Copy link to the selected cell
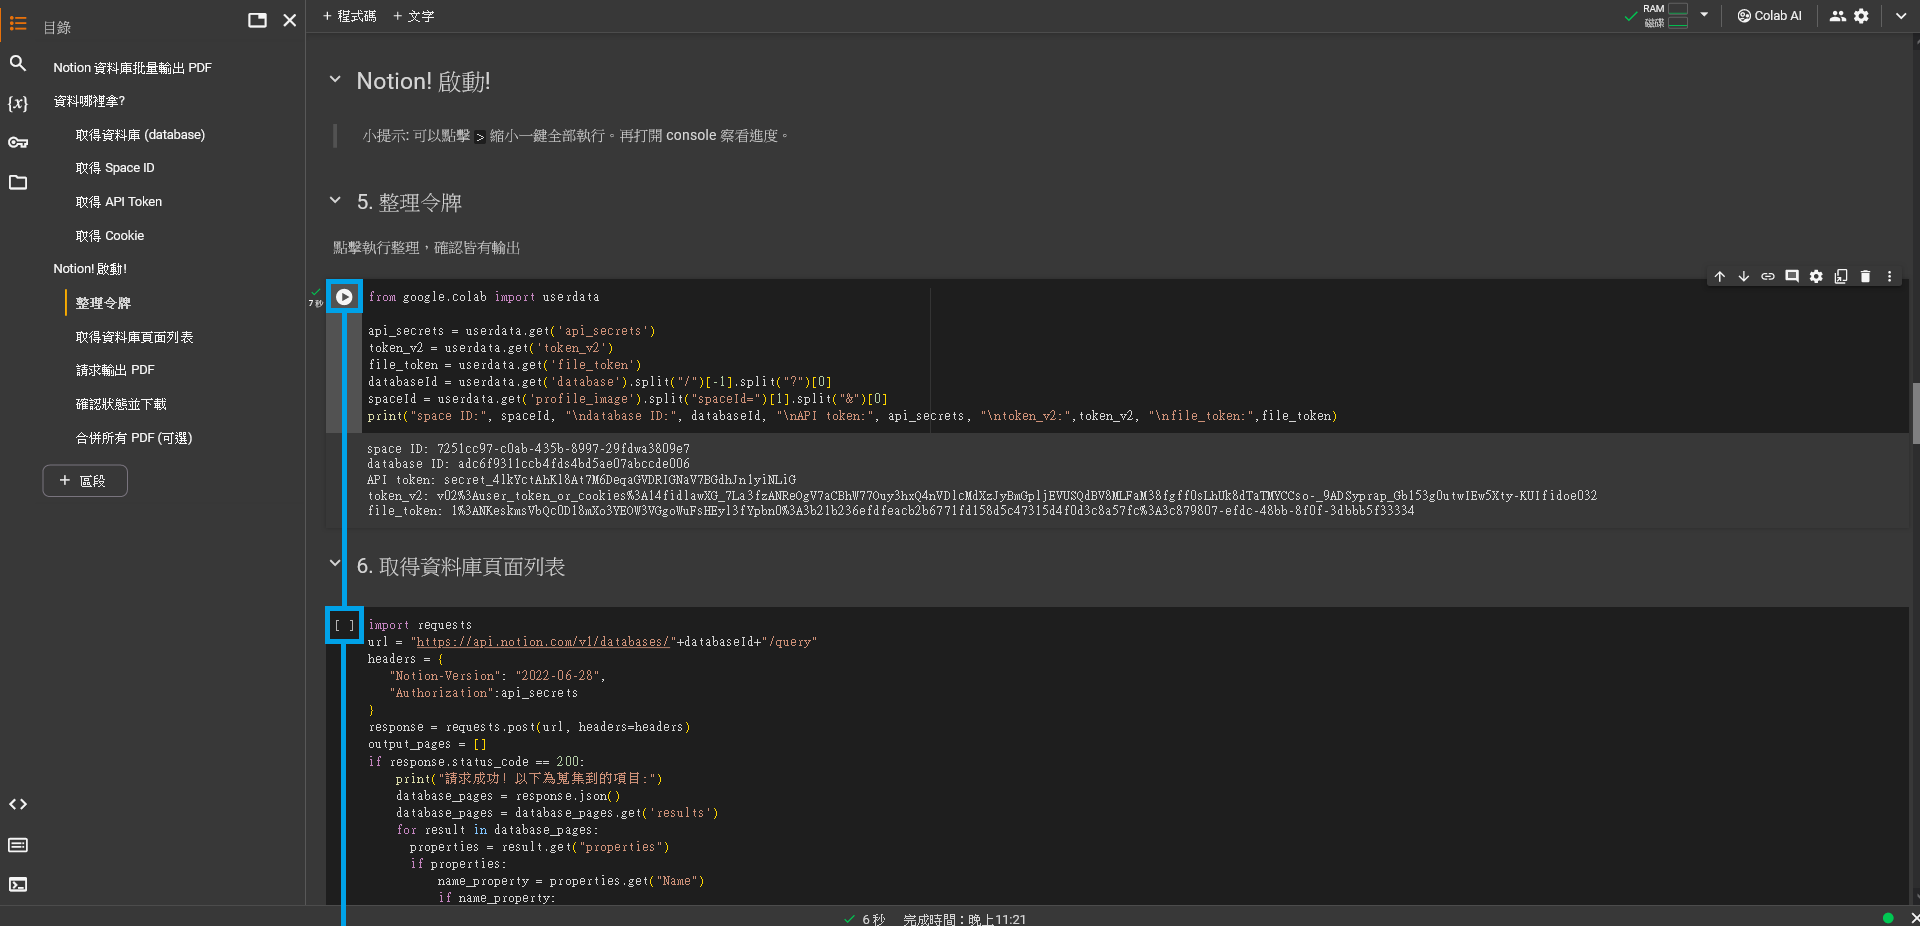 click(1768, 276)
